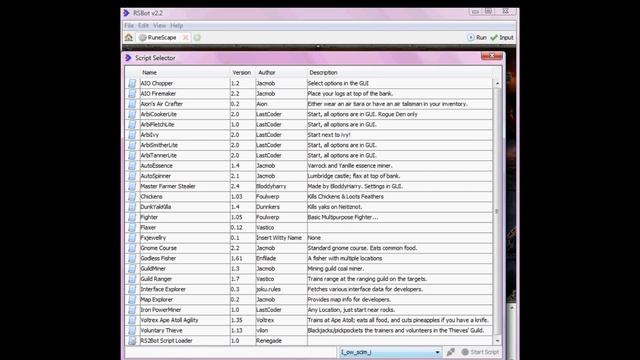
Task: Click the script icon beside Gnome Course
Action: coord(132,248)
